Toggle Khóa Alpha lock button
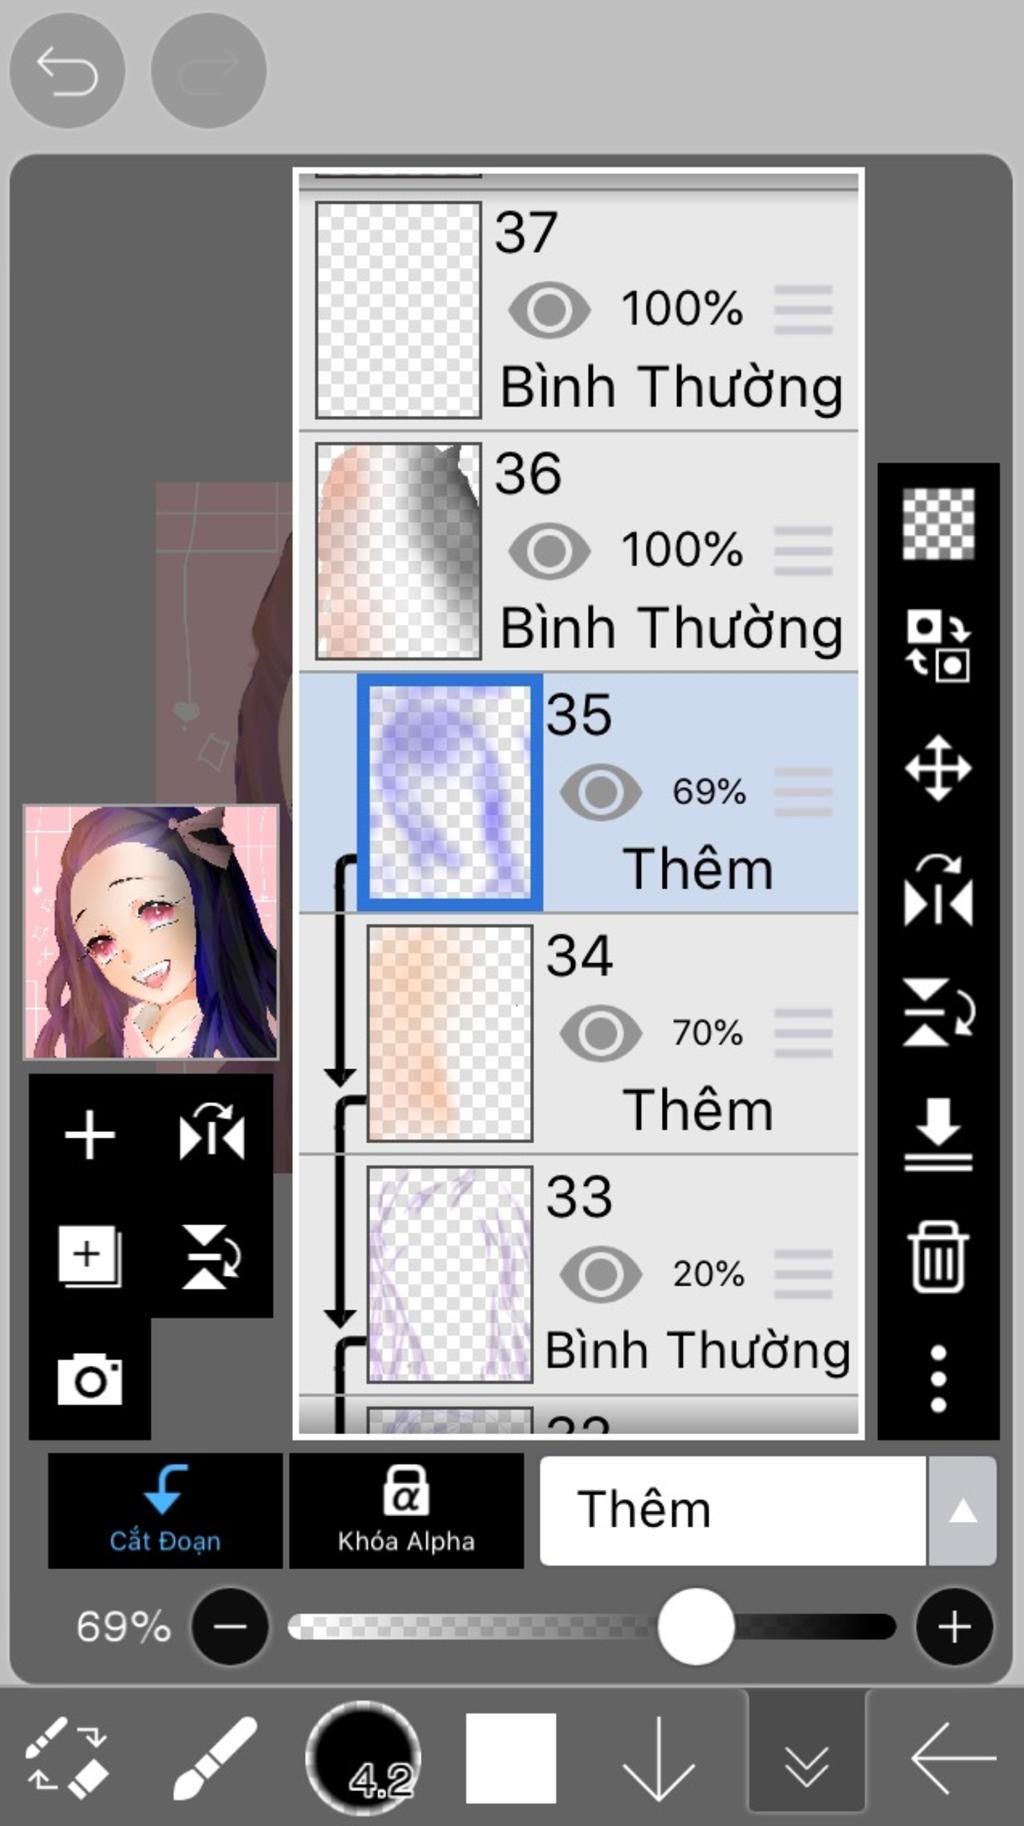This screenshot has width=1024, height=1826. point(406,1510)
